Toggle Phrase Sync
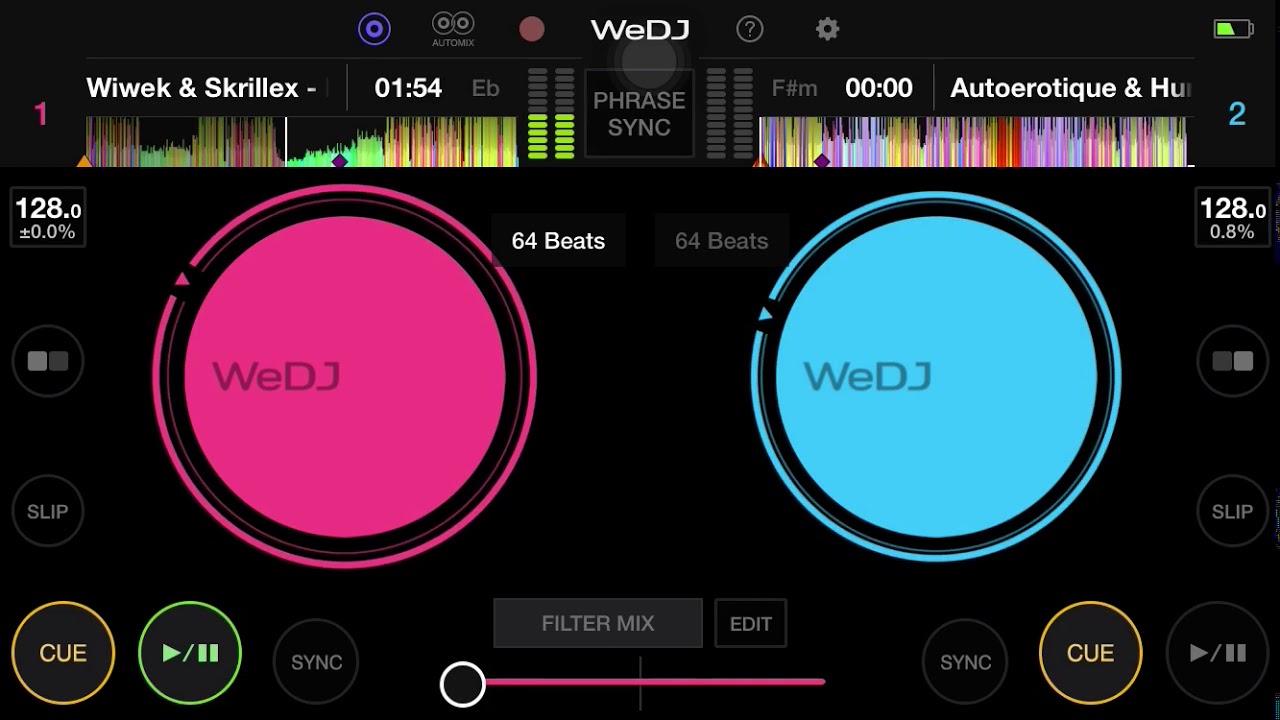 coord(639,114)
